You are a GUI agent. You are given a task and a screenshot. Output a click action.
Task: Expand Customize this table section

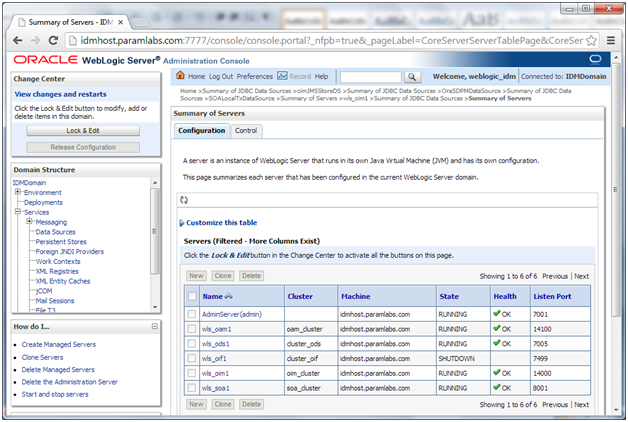181,223
